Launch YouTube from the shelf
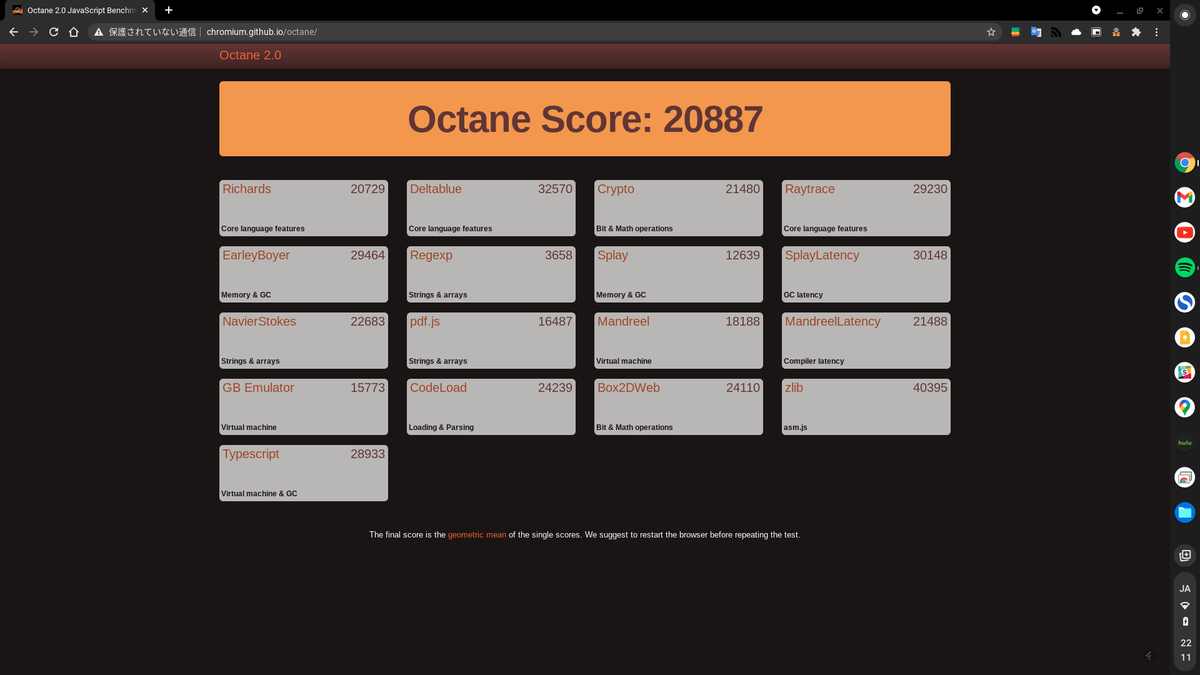1200x675 pixels. pyautogui.click(x=1185, y=233)
